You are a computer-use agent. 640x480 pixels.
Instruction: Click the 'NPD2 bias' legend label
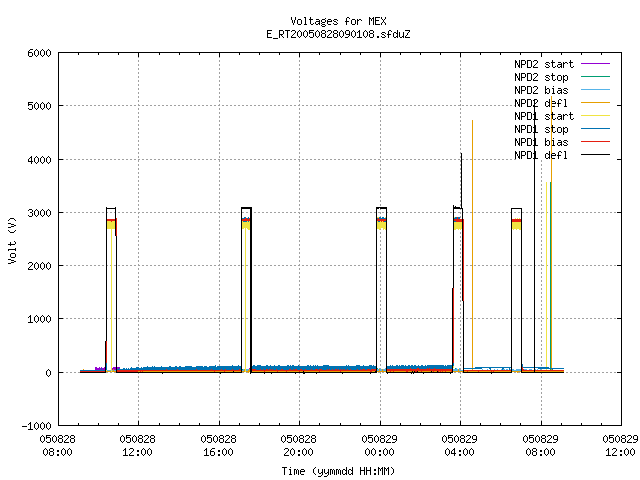click(x=541, y=90)
